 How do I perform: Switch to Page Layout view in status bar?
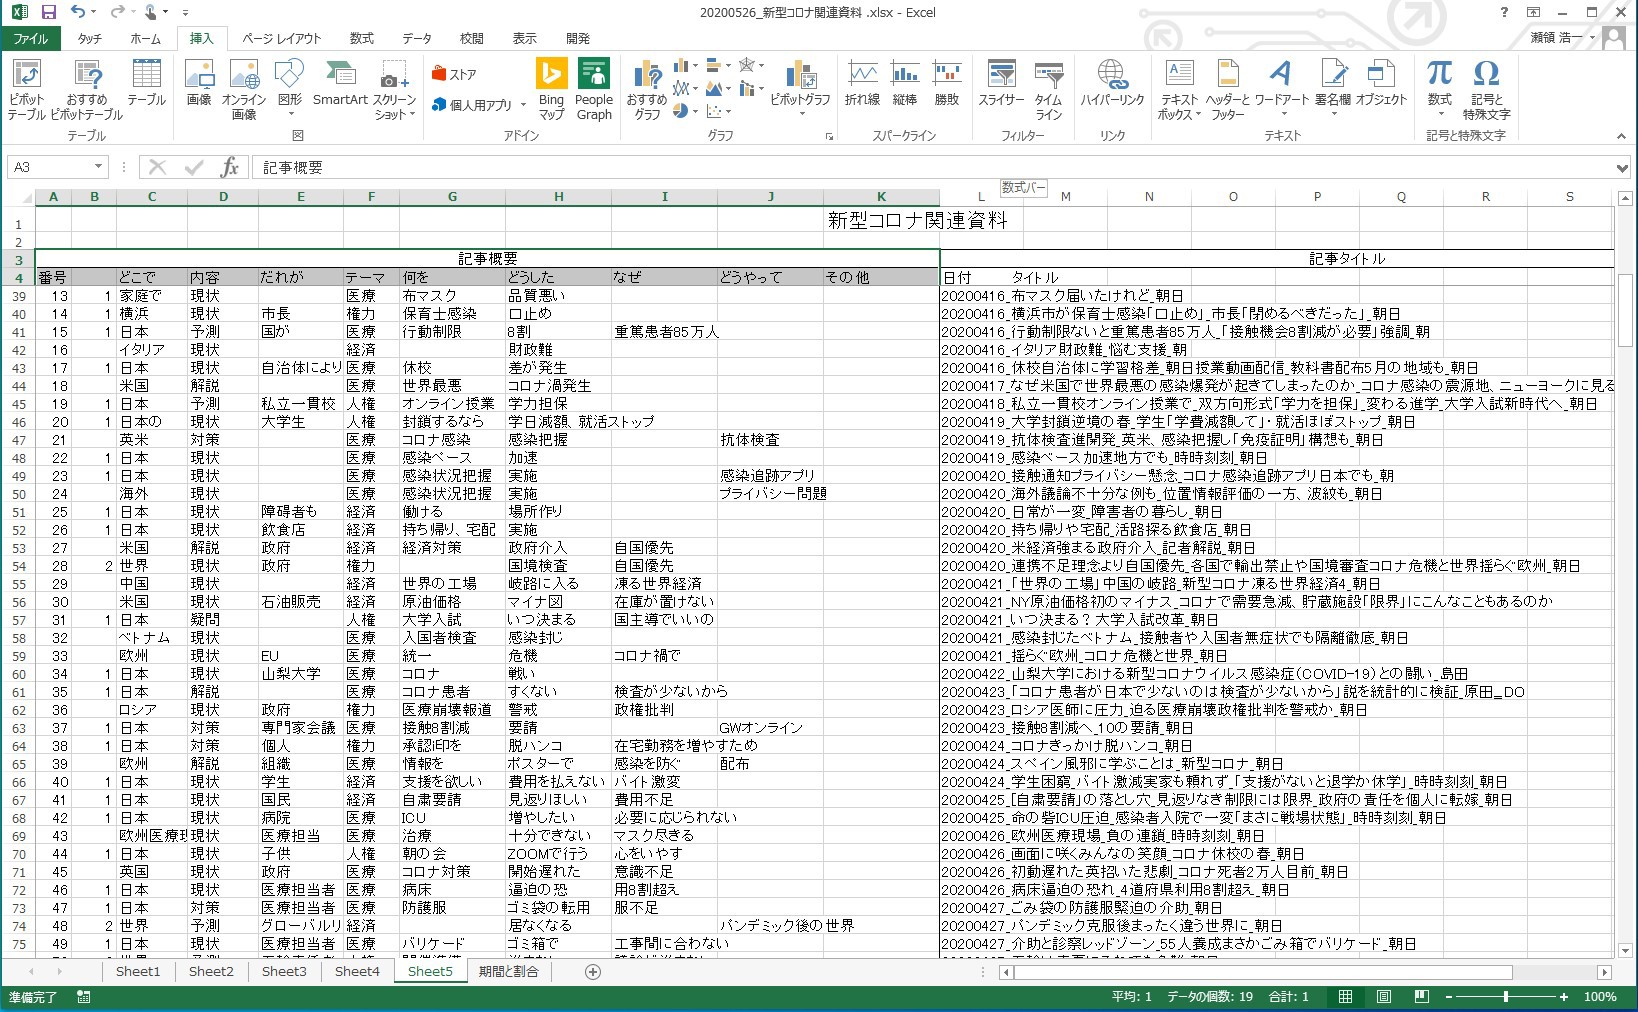(1384, 996)
